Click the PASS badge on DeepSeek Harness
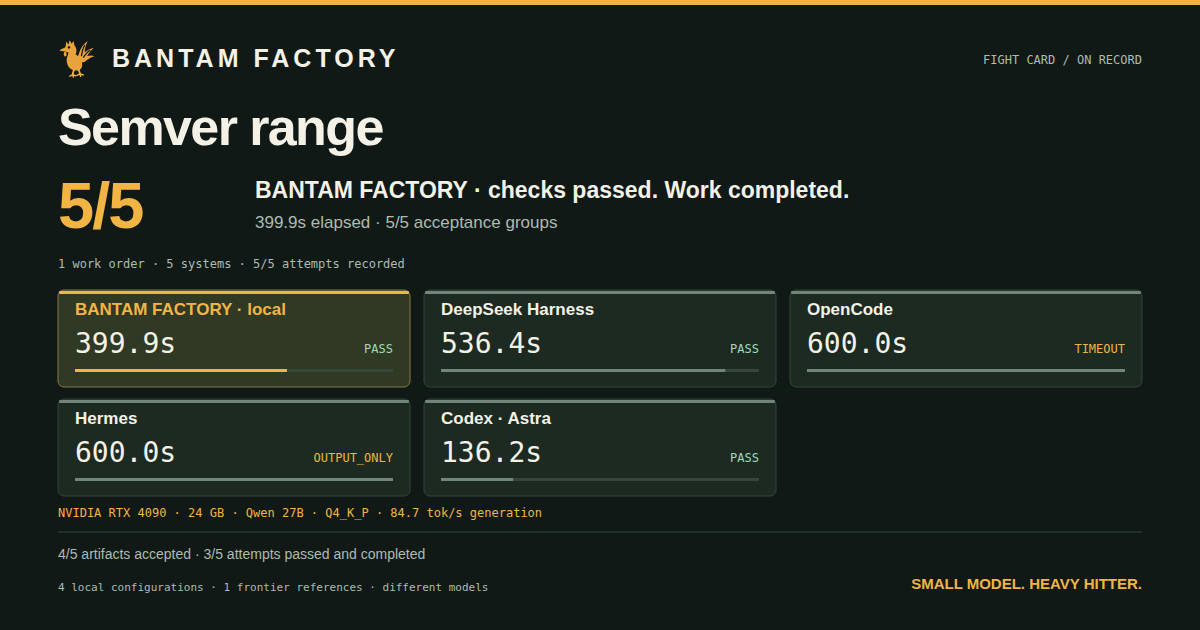Image resolution: width=1200 pixels, height=630 pixels. pyautogui.click(x=744, y=349)
